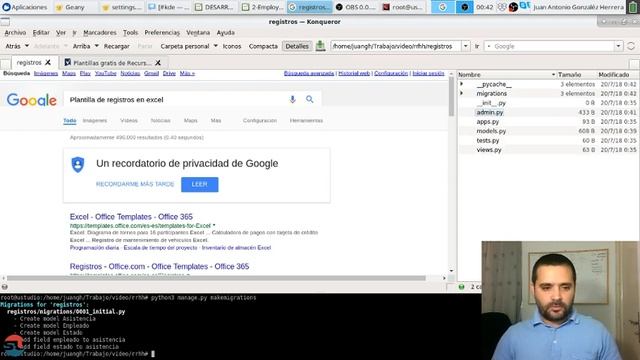Open the Aplicaciones menu in the panel

(24, 7)
